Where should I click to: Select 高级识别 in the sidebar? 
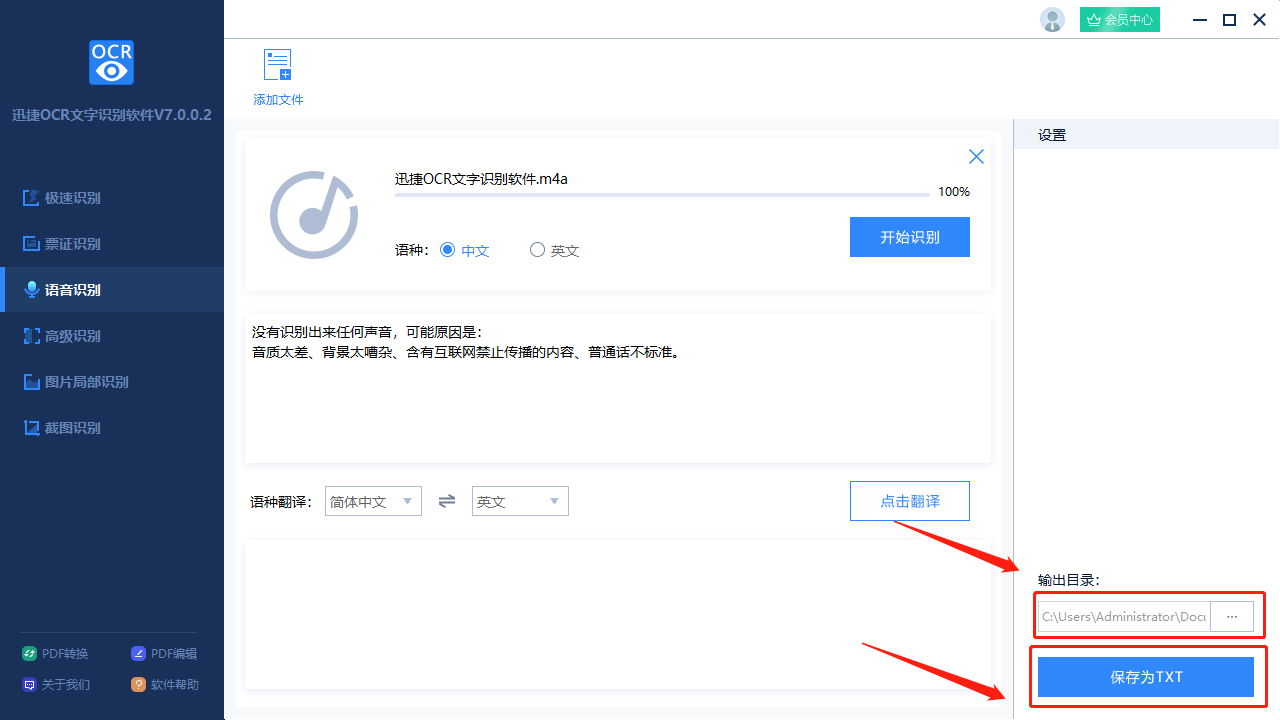pos(112,336)
